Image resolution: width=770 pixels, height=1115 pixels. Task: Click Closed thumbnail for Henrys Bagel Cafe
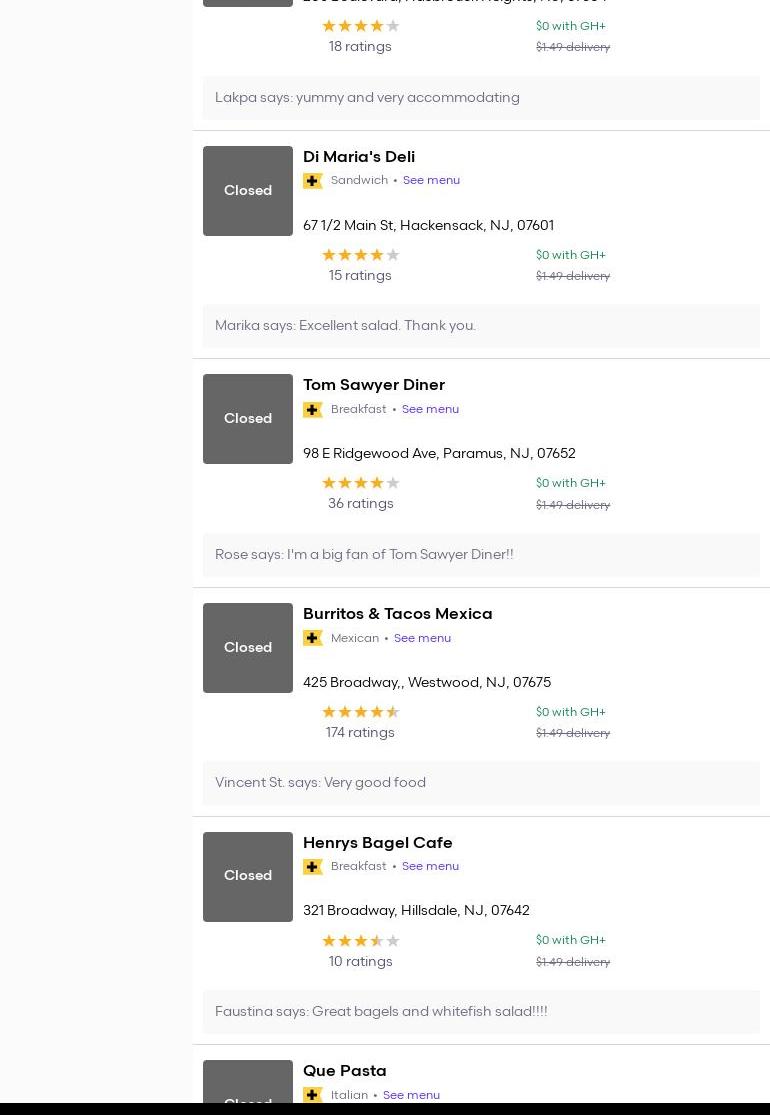[x=248, y=876]
